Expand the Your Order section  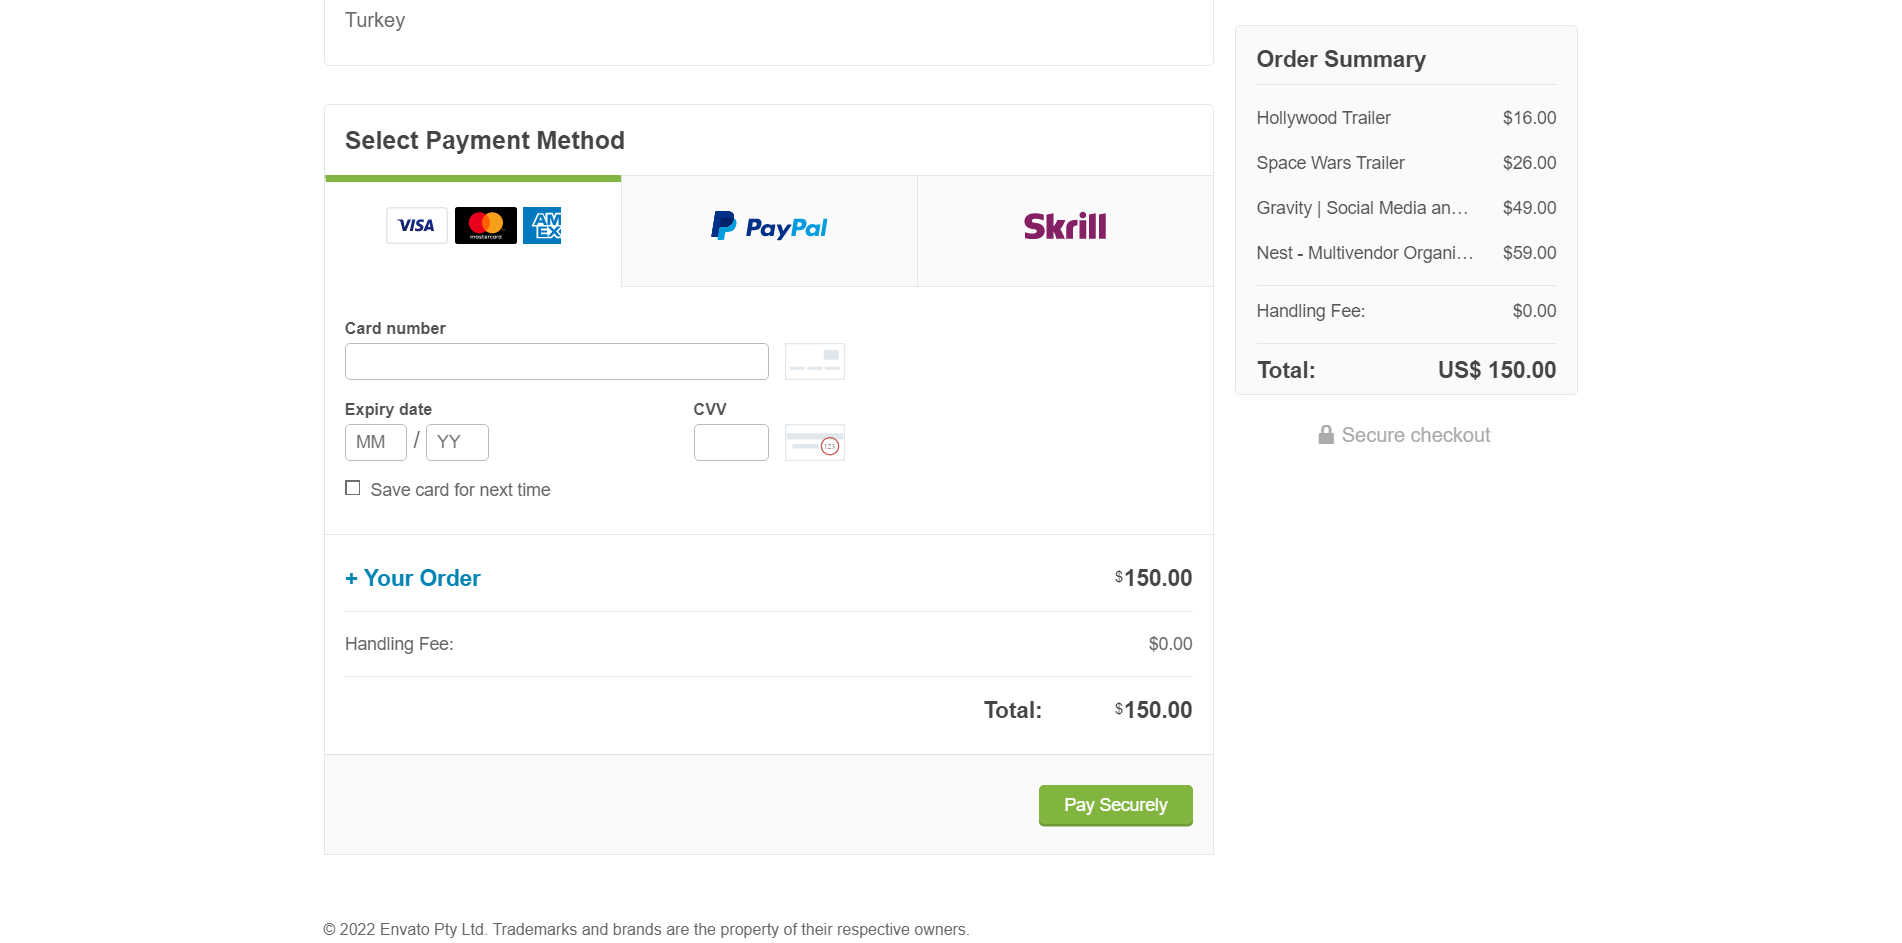click(x=413, y=578)
